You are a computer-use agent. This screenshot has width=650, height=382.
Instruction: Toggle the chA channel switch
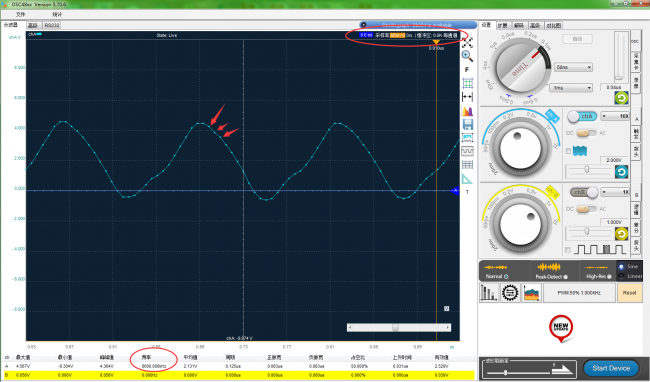(582, 116)
